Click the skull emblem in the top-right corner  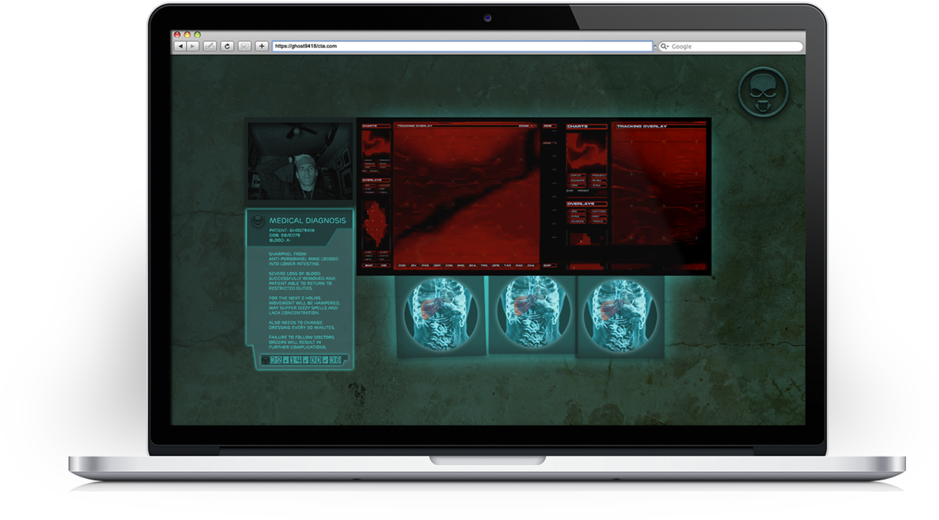762,92
